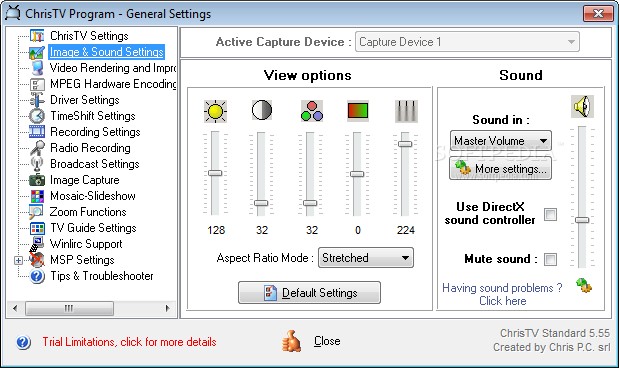Click the sound volume slider thumb
Viewport: 619px width, 368px height.
582,220
